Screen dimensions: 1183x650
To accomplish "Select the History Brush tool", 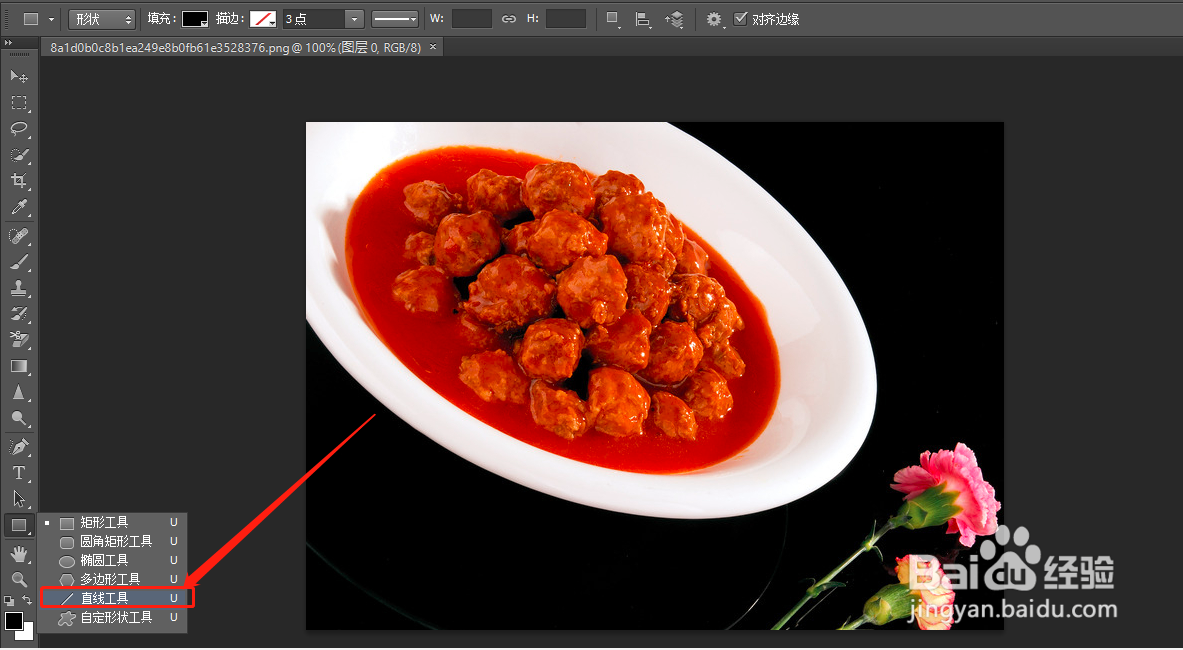I will tap(19, 314).
